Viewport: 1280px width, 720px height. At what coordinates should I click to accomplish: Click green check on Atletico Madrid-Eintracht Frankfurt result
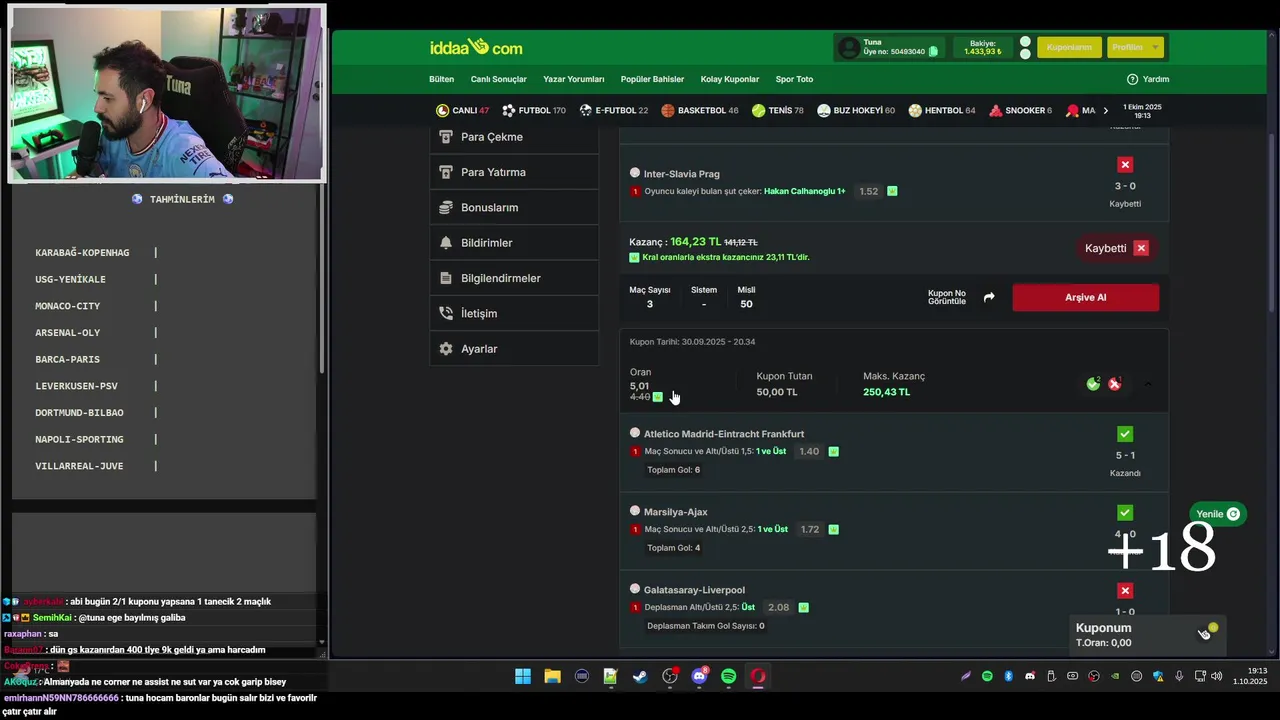point(1125,434)
